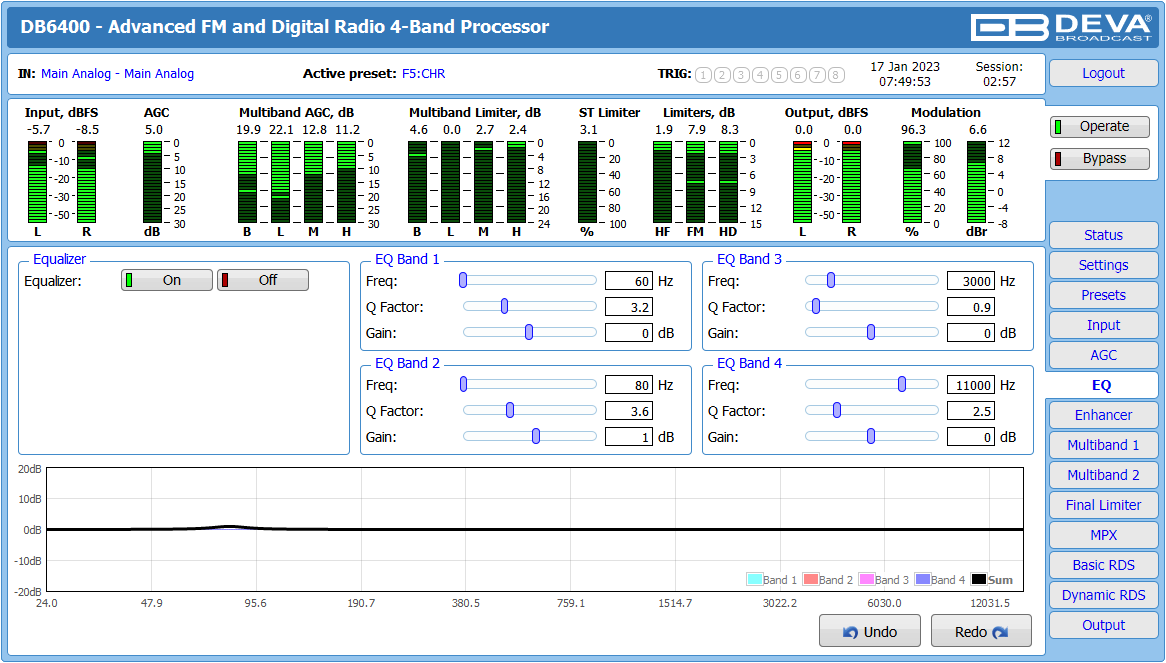Turn the Equalizer On
The width and height of the screenshot is (1166, 663).
click(x=167, y=280)
